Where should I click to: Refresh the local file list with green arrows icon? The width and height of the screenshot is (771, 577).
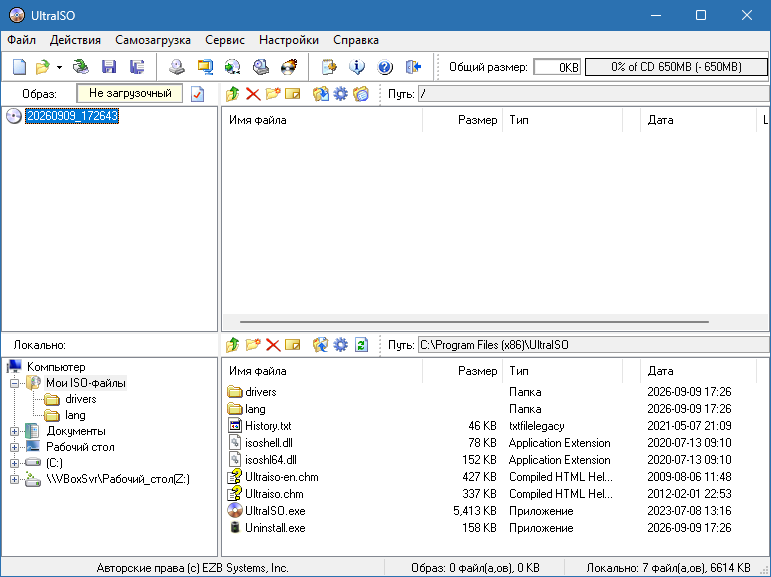(x=361, y=345)
